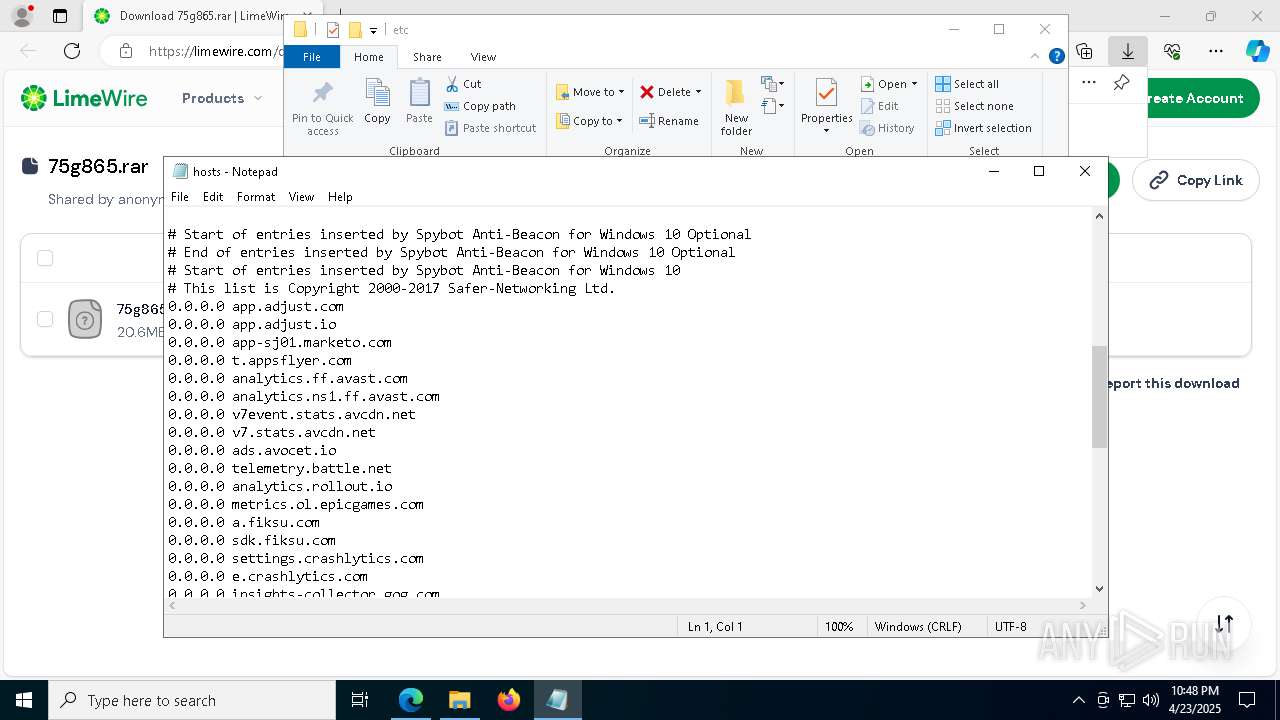Image resolution: width=1280 pixels, height=720 pixels.
Task: Switch to Explorer Share tab
Action: tap(427, 57)
